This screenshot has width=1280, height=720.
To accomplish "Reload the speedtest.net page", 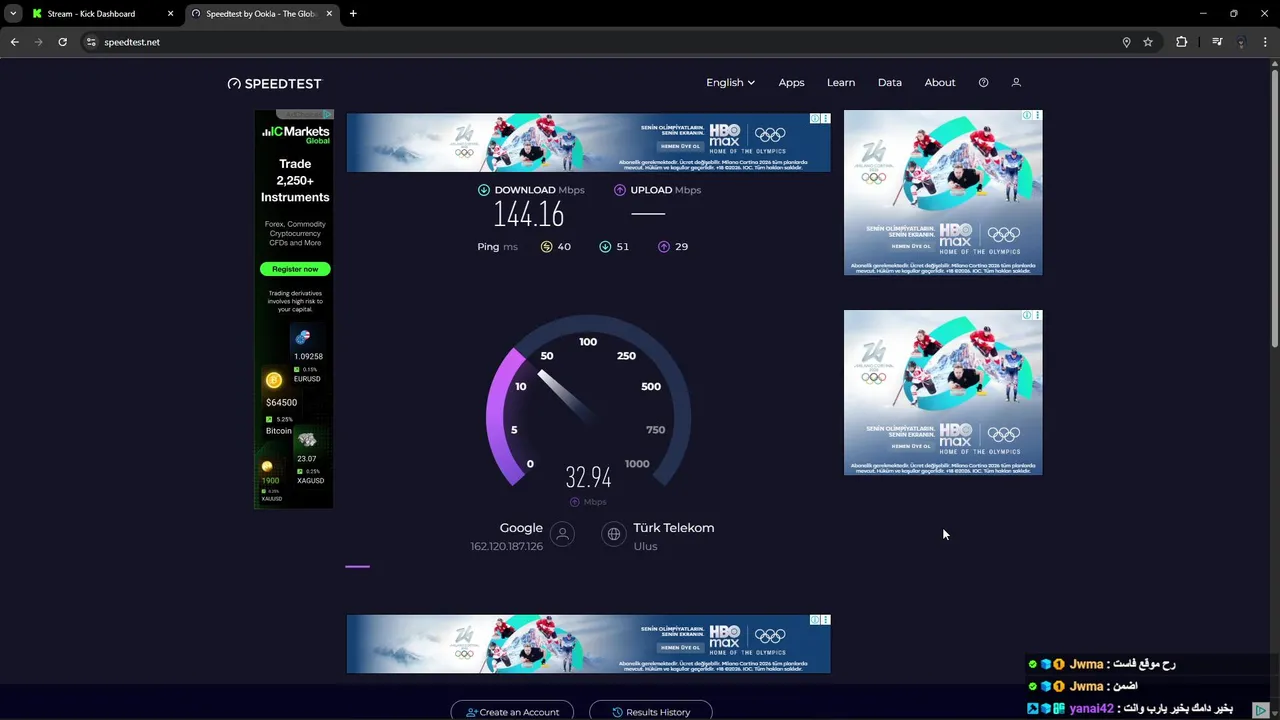I will [x=62, y=42].
